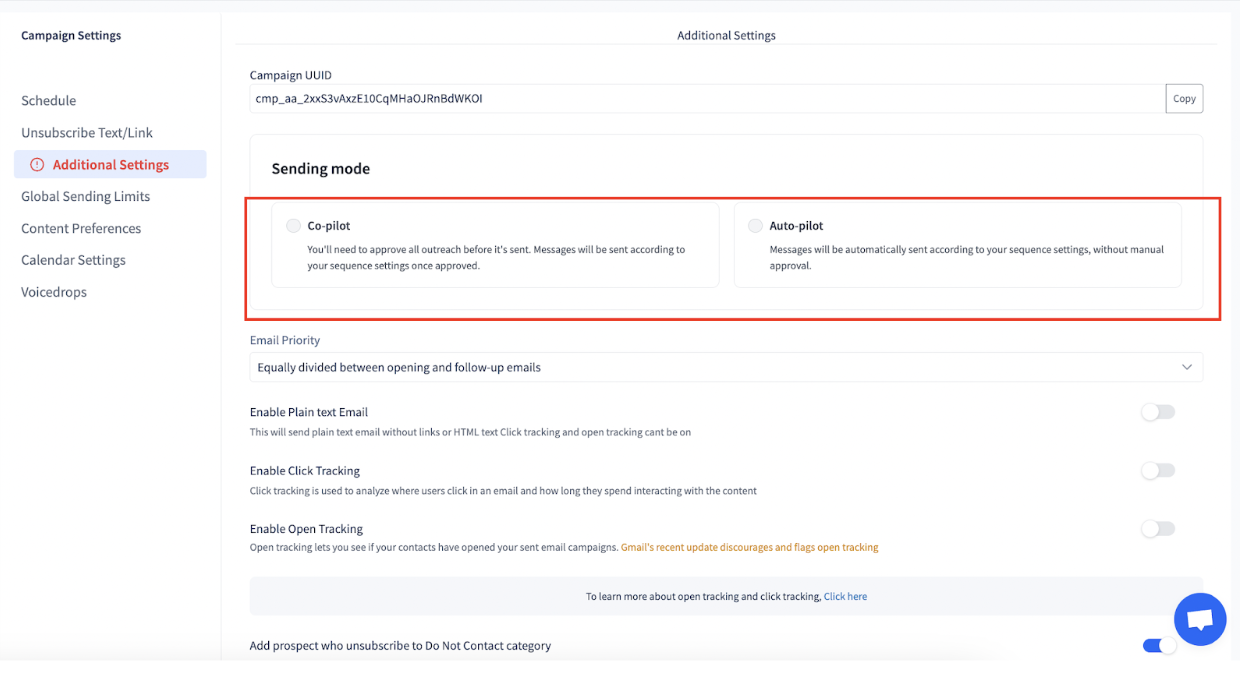Expand the Email Priority dropdown

726,367
